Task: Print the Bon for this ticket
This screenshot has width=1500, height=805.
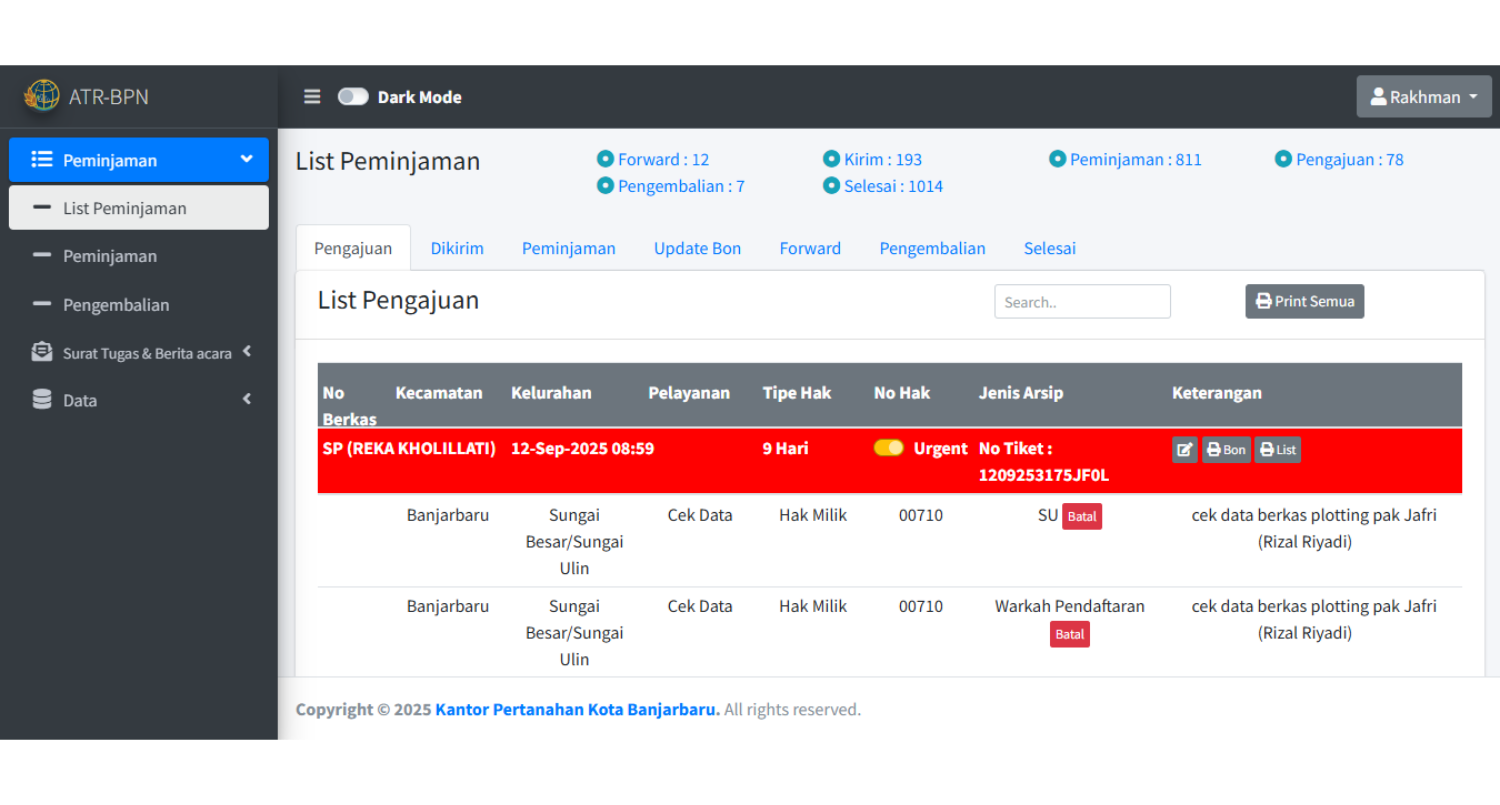Action: pos(1226,450)
